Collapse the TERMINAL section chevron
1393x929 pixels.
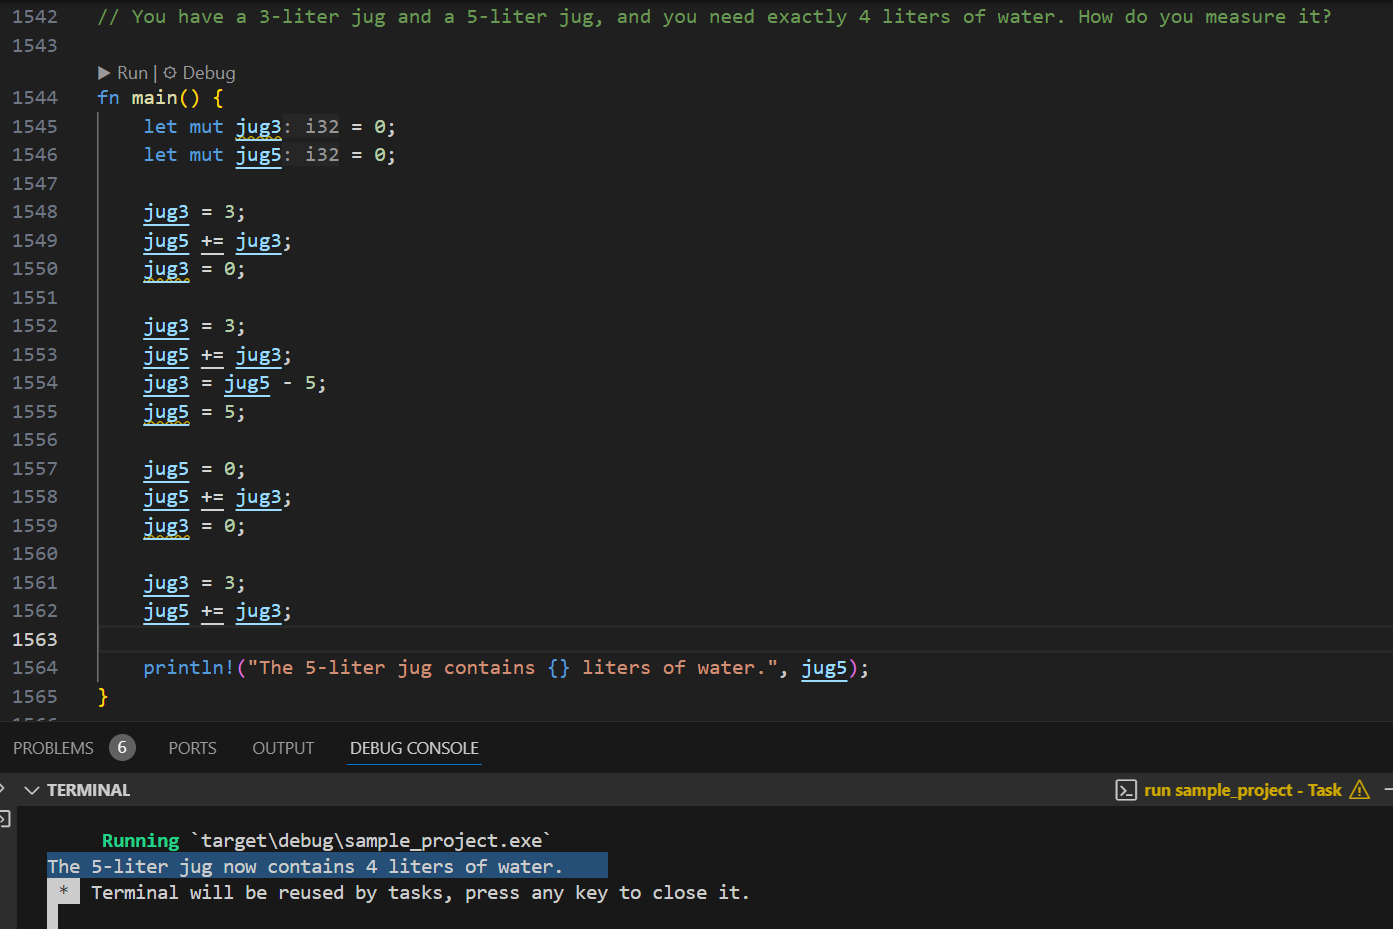click(32, 790)
